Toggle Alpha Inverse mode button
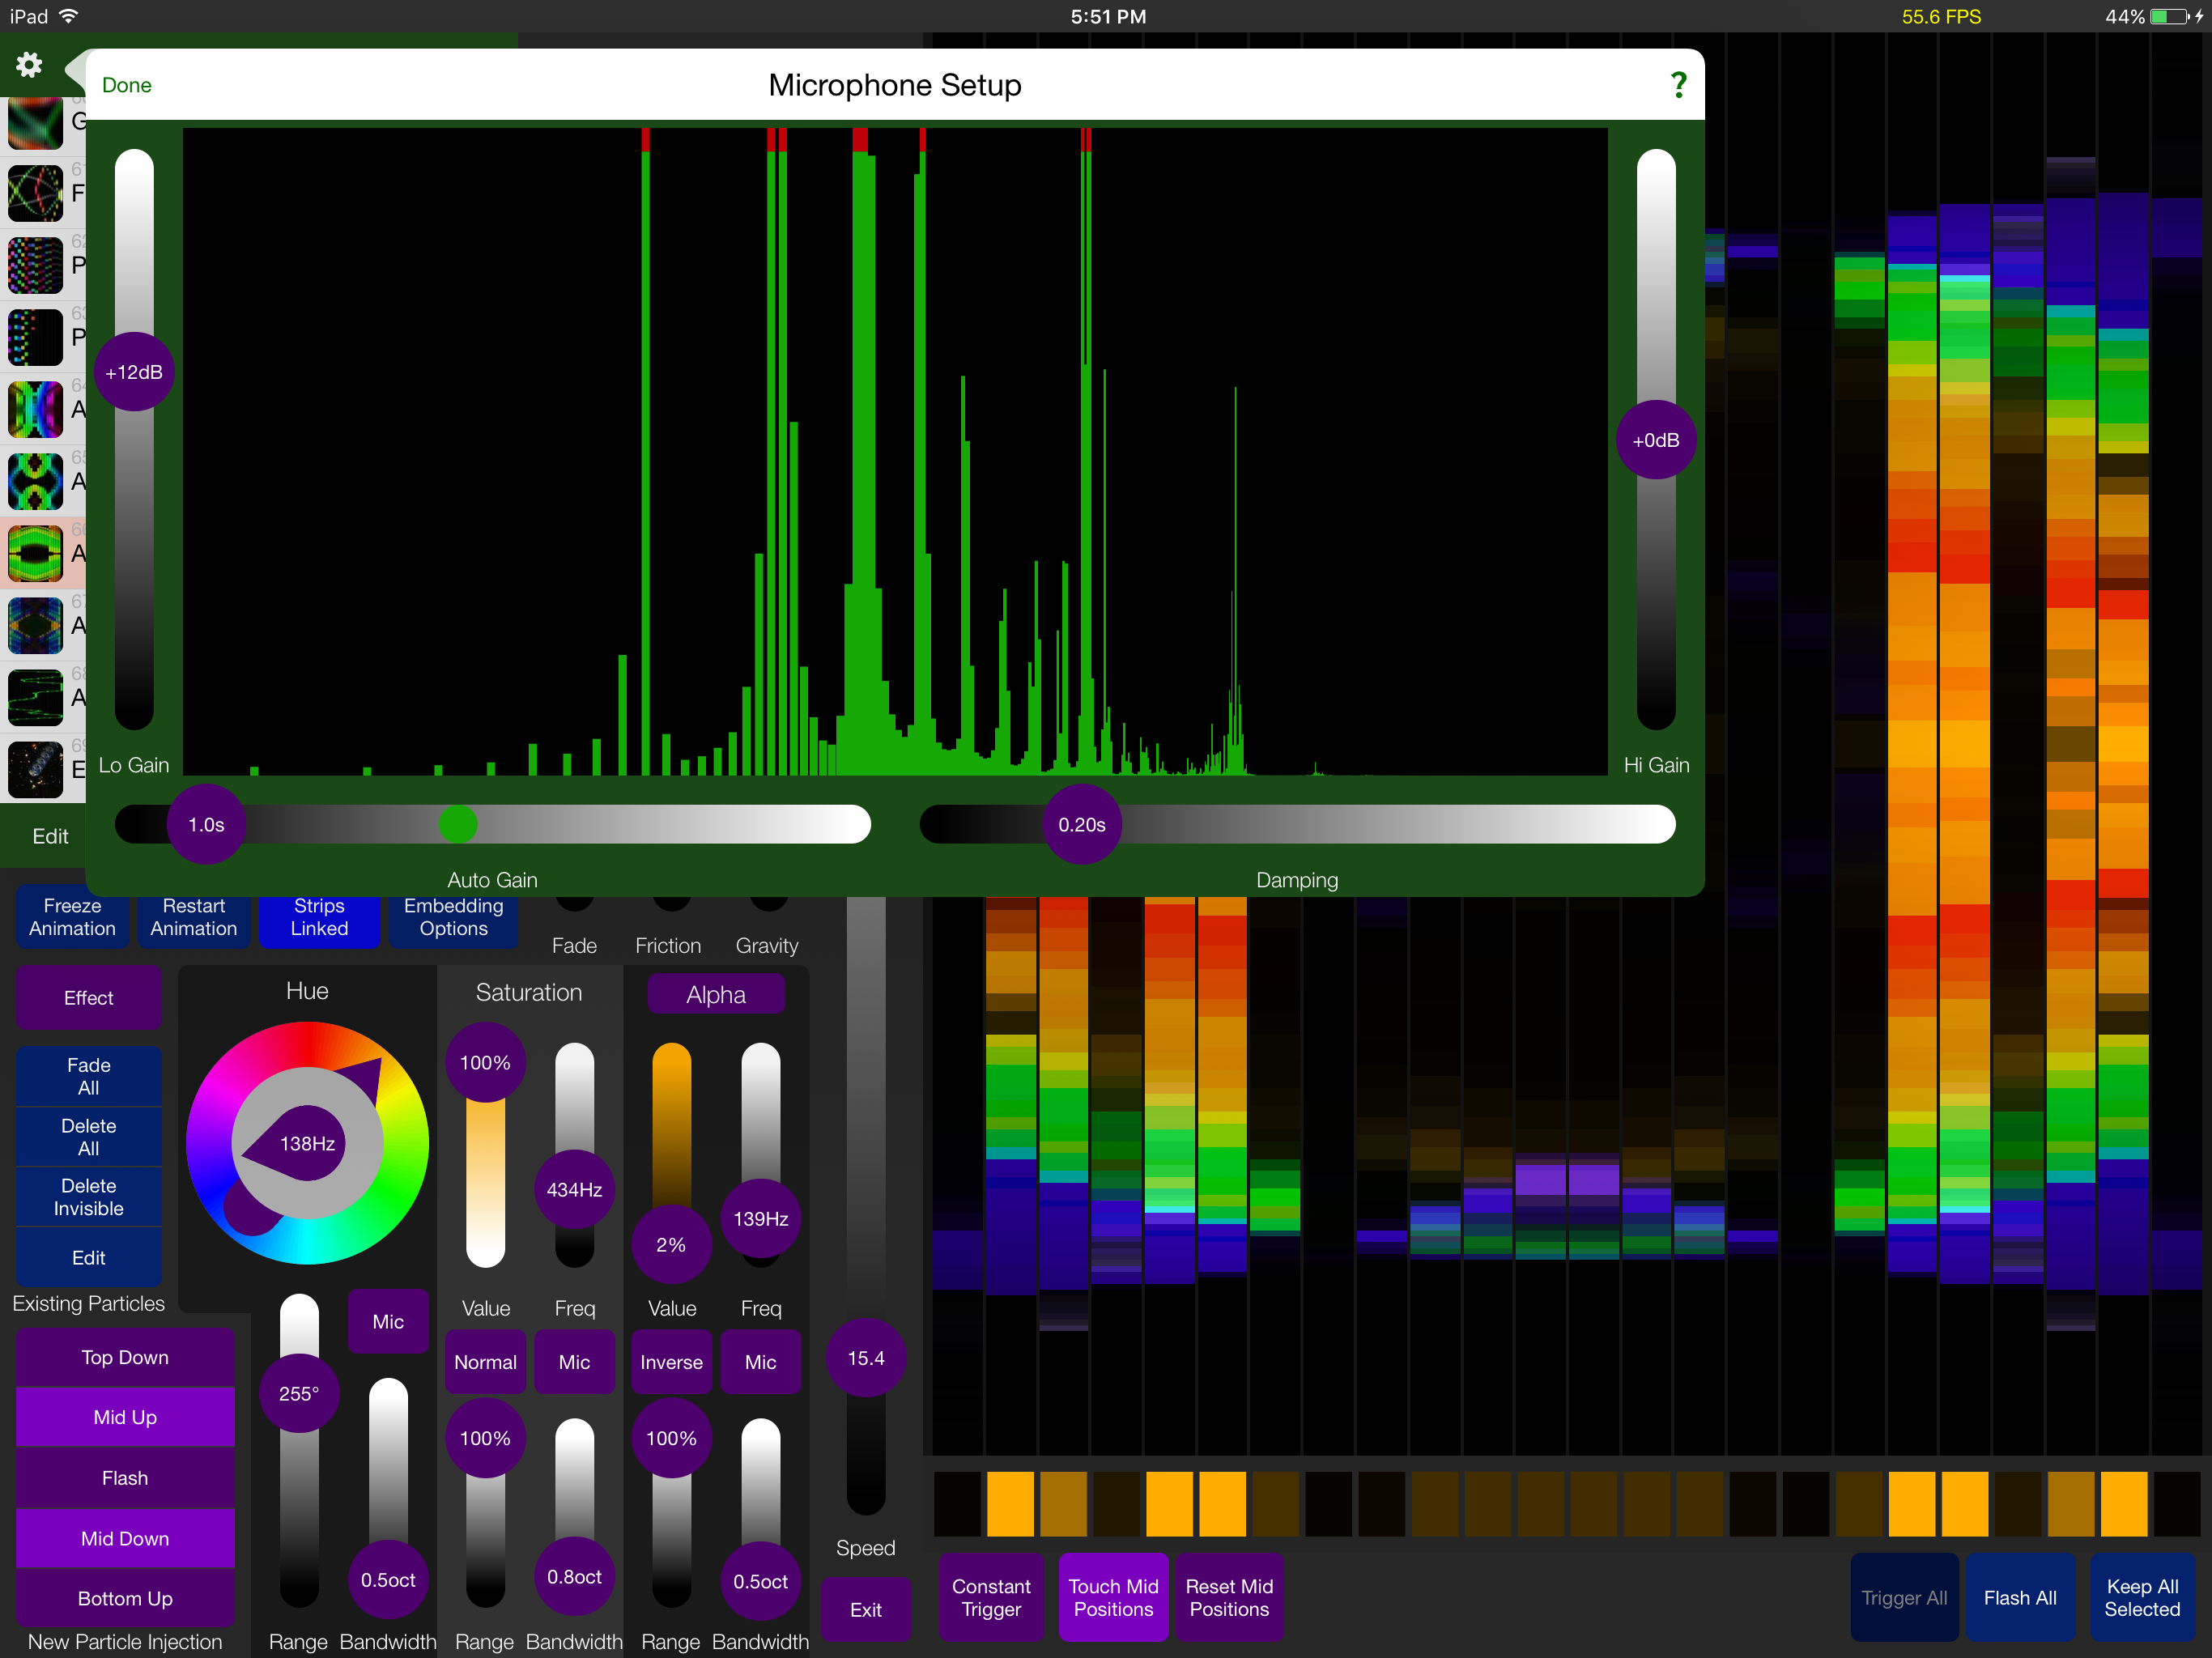This screenshot has height=1658, width=2212. click(x=671, y=1361)
